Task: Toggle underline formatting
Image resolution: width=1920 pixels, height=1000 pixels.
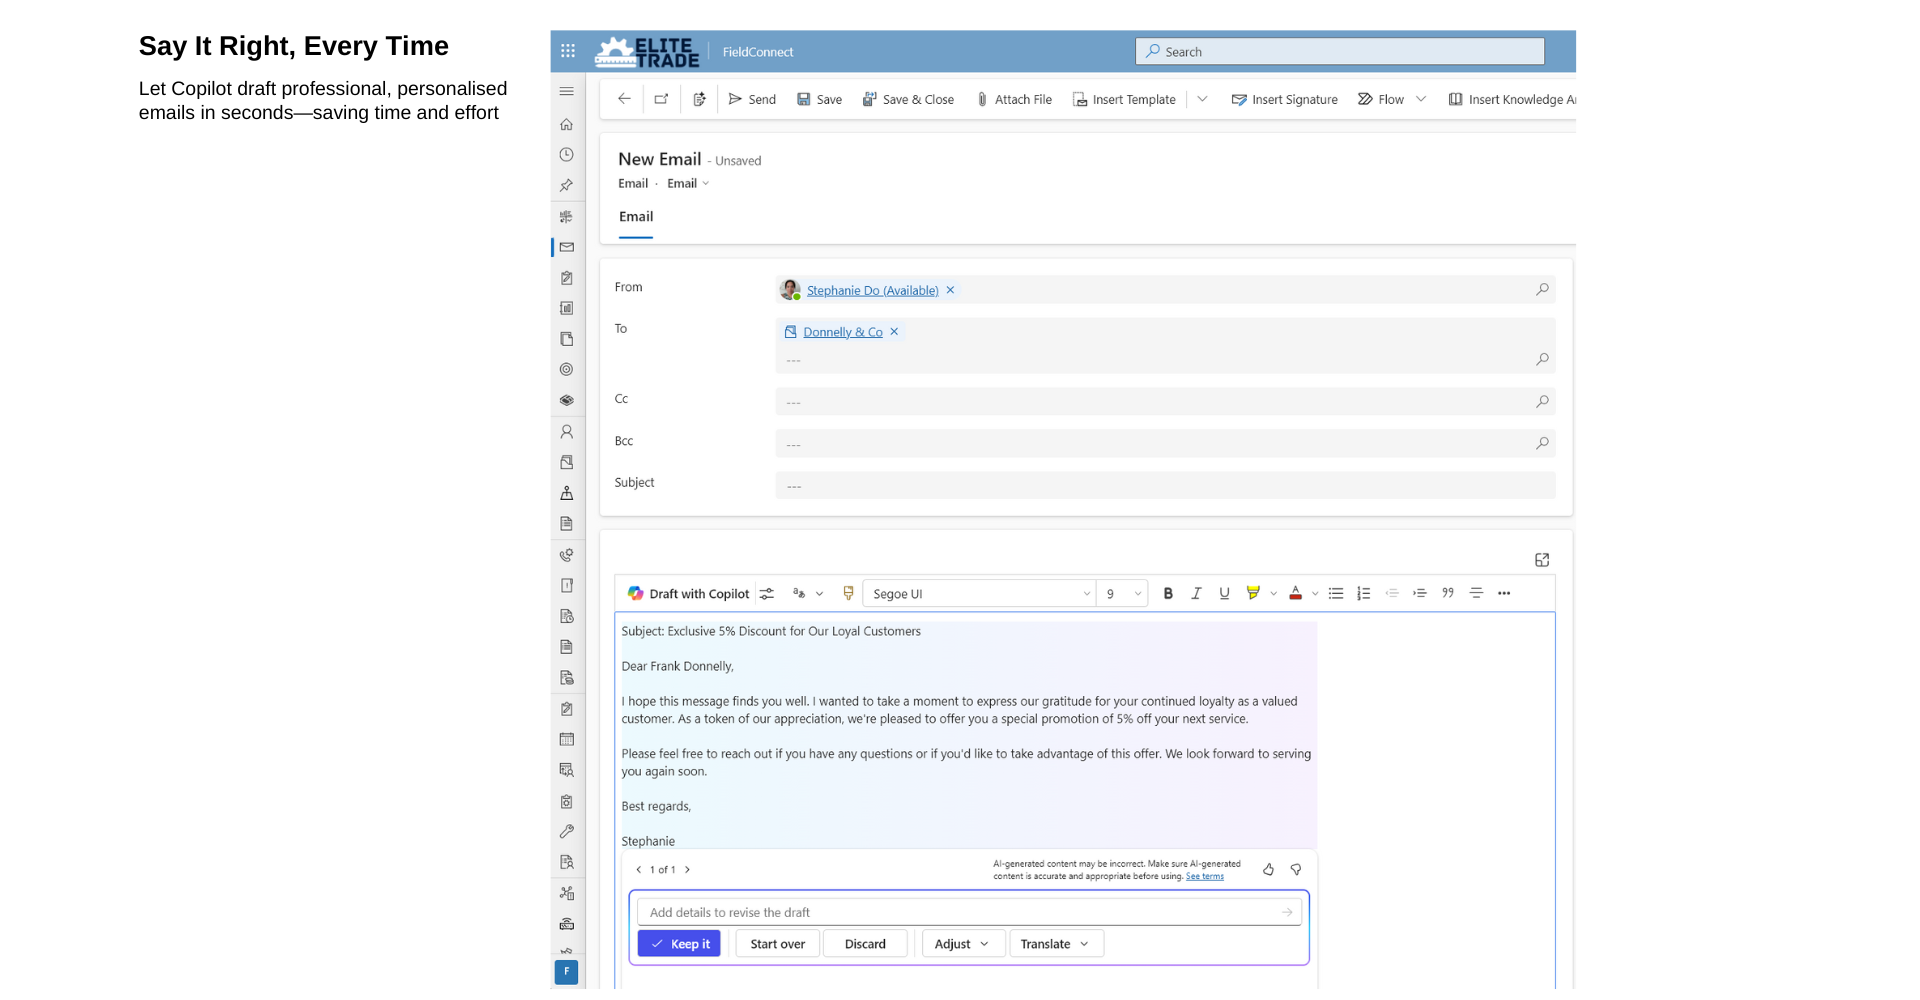Action: click(x=1224, y=594)
